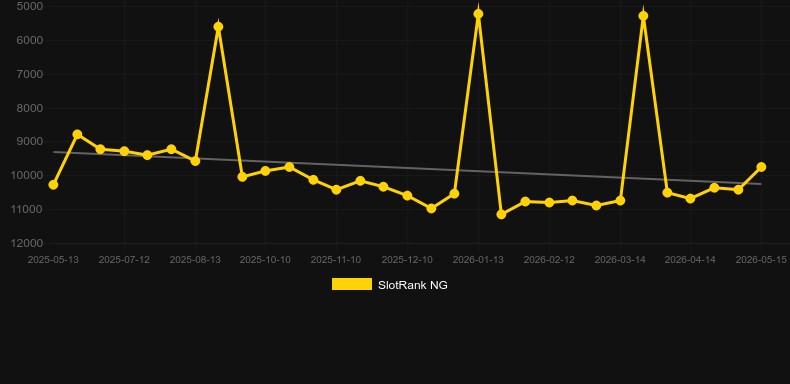Select the lowest data point just after the January peak

click(501, 214)
